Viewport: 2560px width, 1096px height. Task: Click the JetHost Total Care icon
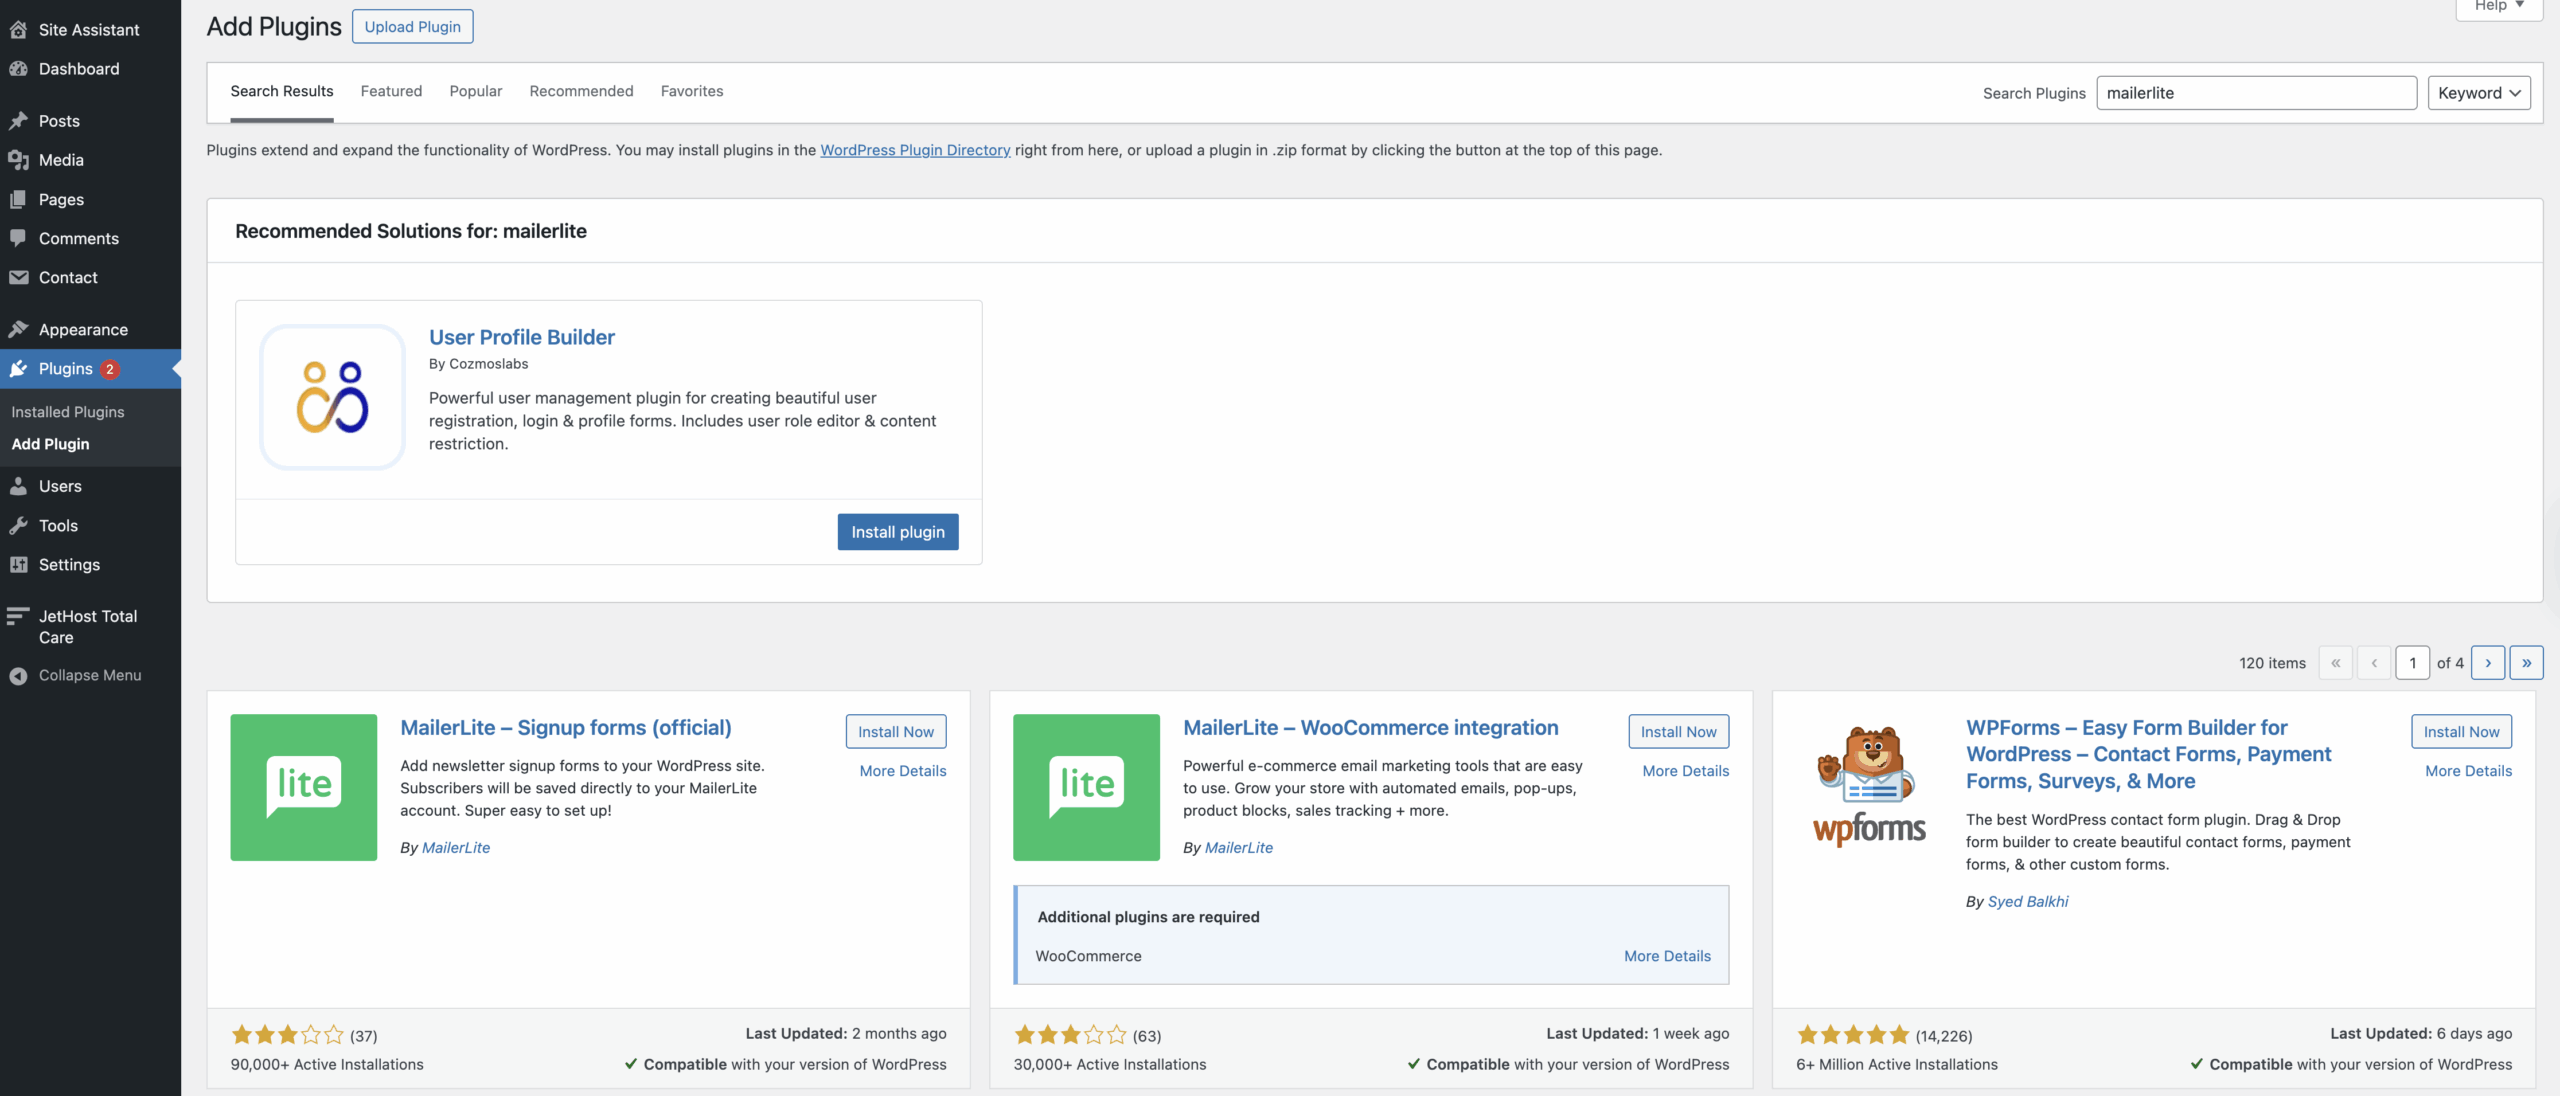(x=18, y=616)
